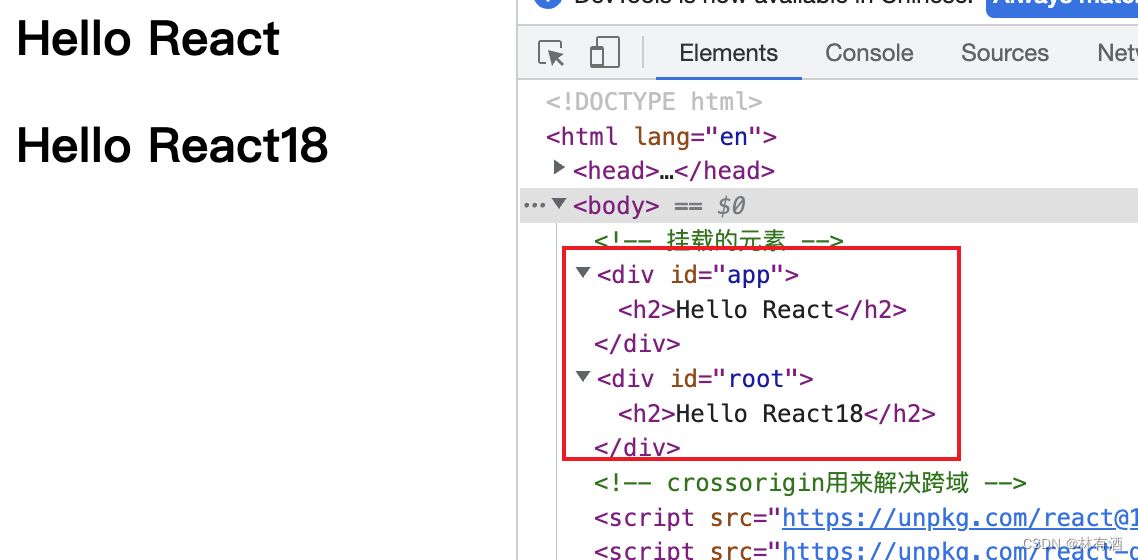Activate the inspect element picker icon
Screen dimensions: 1138x560
(551, 53)
